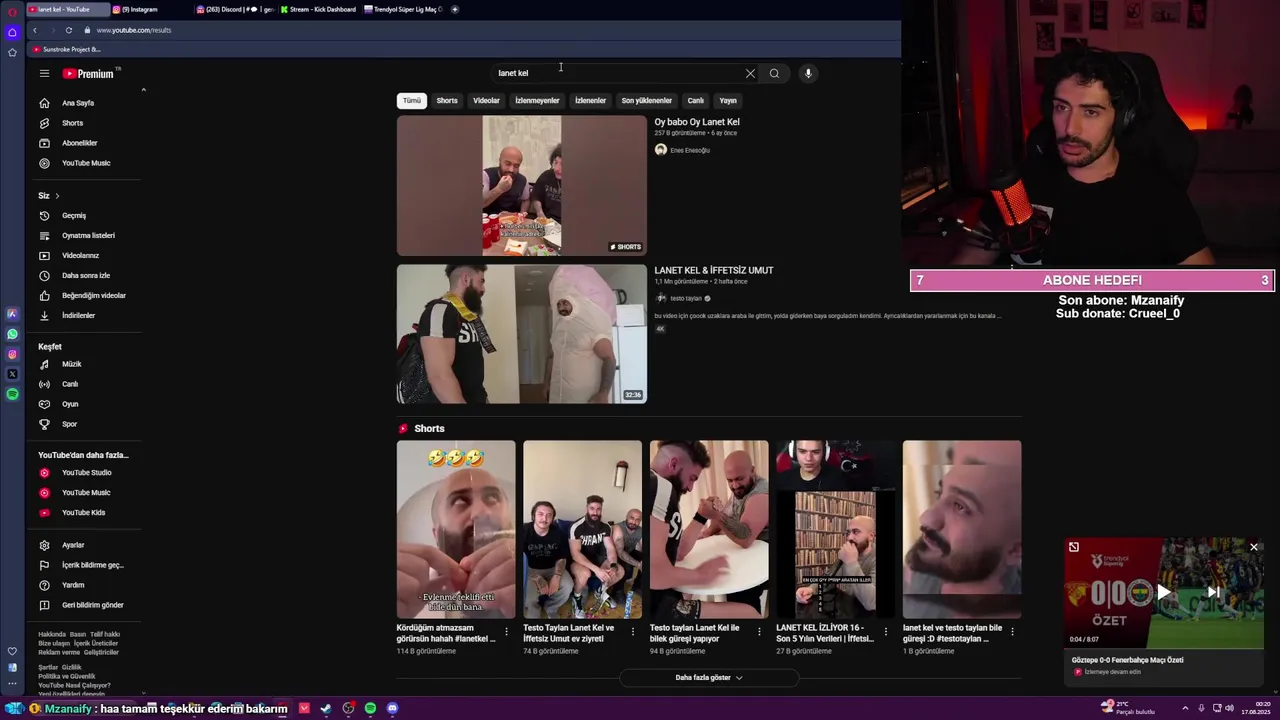Open Daha sonra izle list

tap(86, 275)
